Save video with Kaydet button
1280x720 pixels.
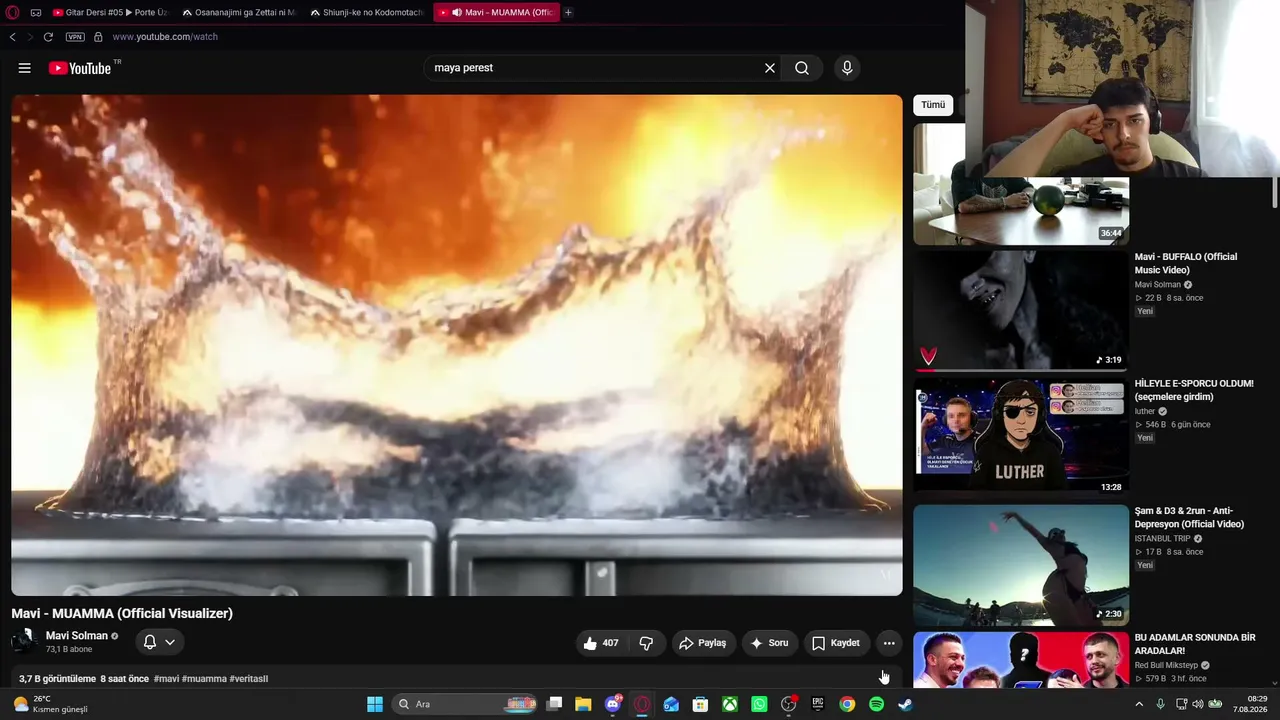[x=836, y=643]
